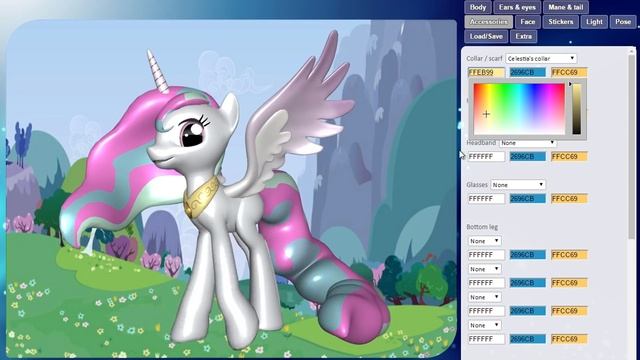
Task: Switch to the Light tab
Action: click(594, 22)
